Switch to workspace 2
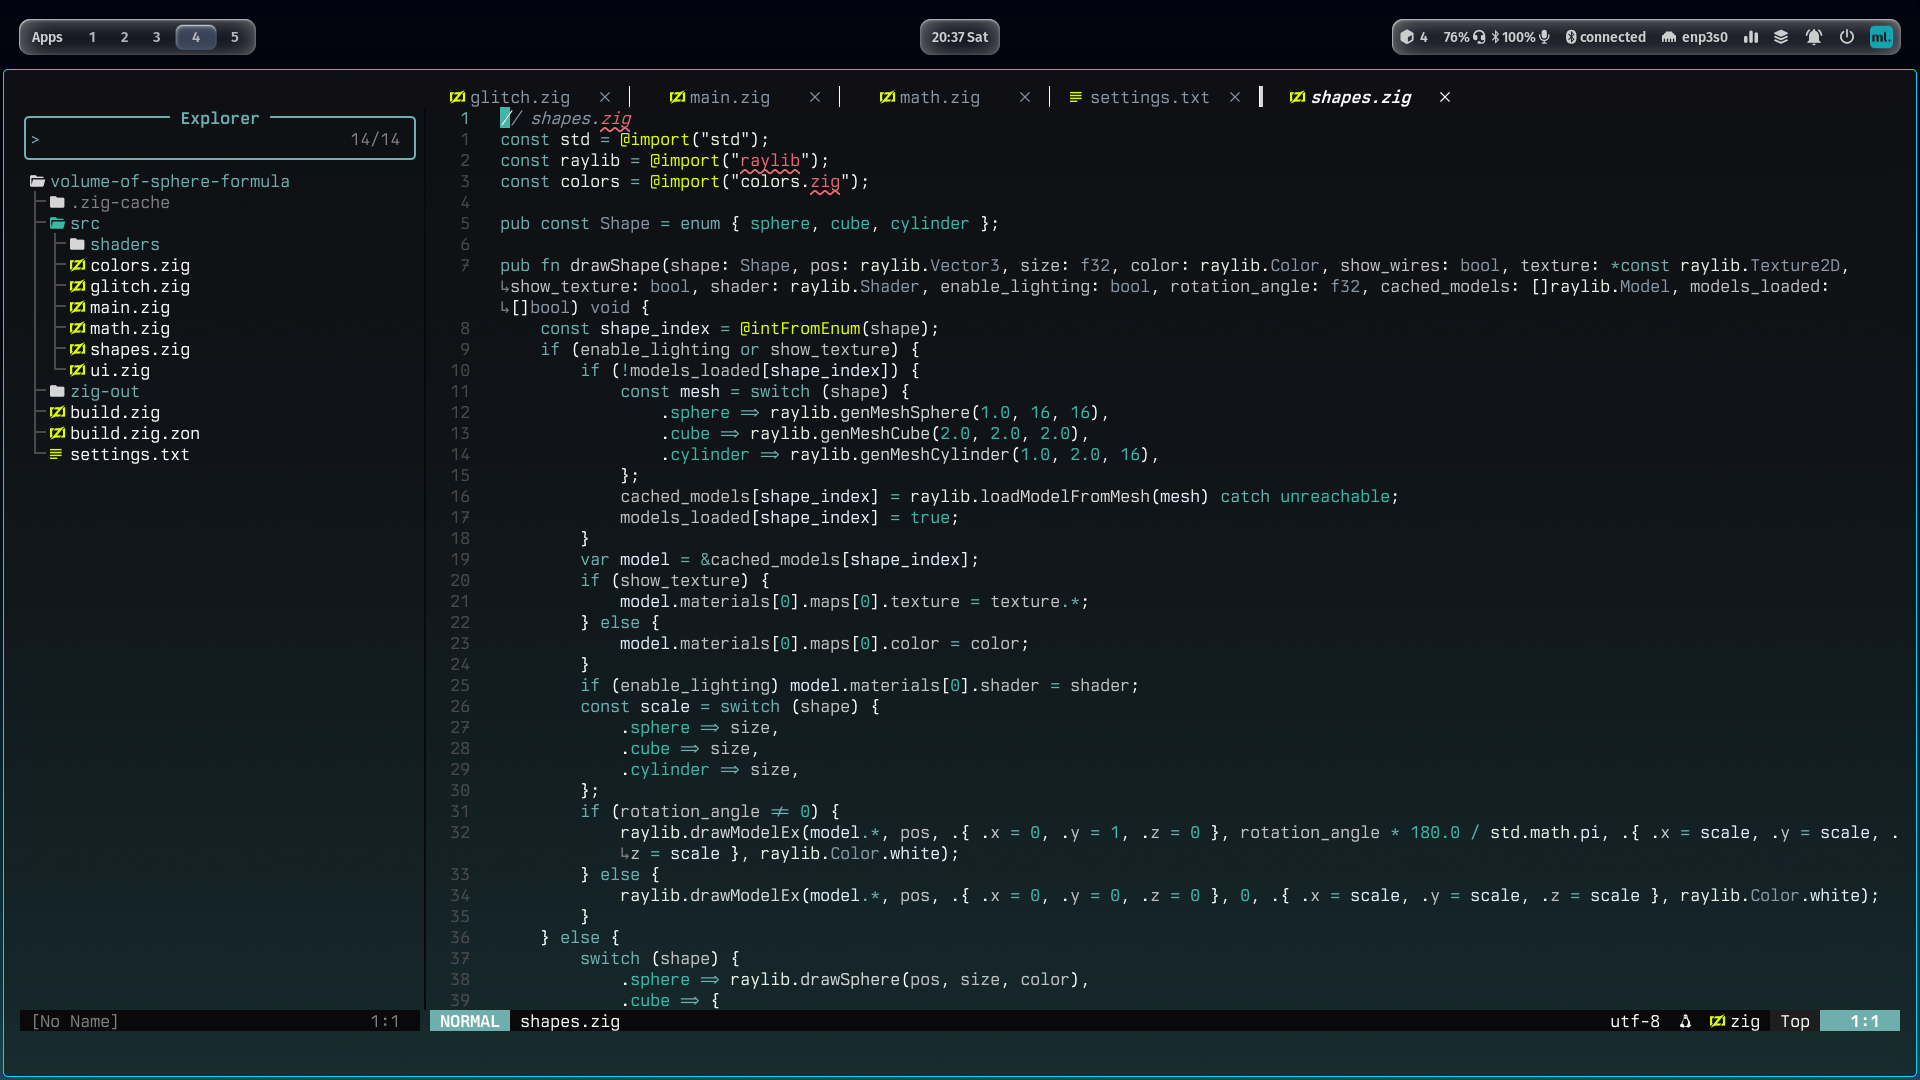The image size is (1920, 1080). tap(124, 37)
